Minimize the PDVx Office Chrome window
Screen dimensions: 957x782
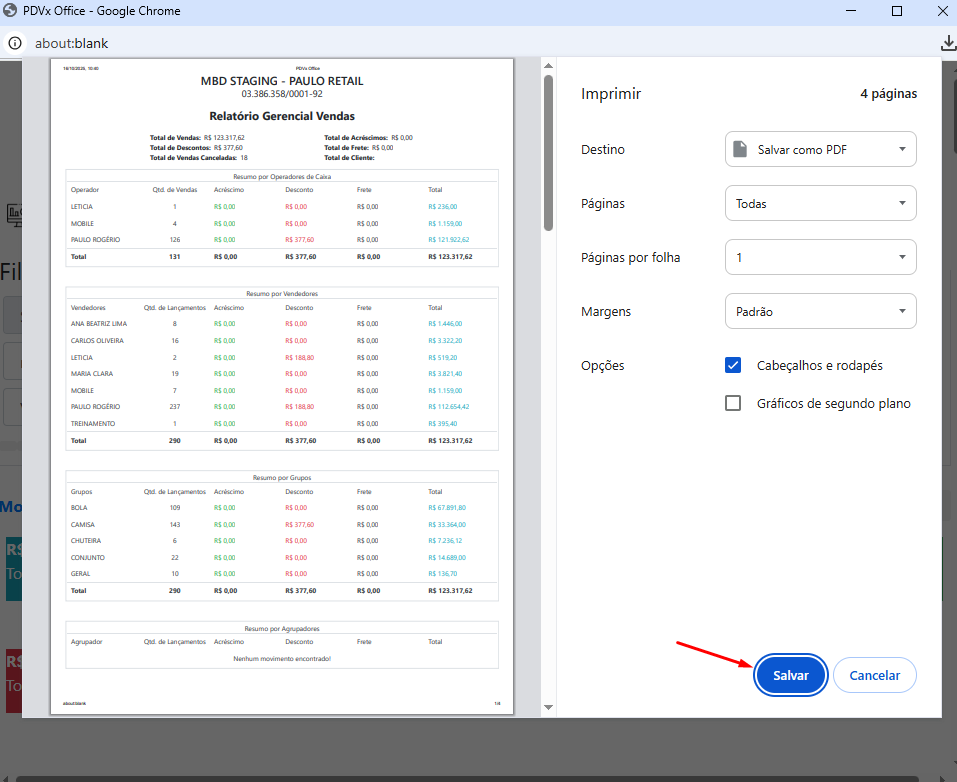pyautogui.click(x=850, y=11)
